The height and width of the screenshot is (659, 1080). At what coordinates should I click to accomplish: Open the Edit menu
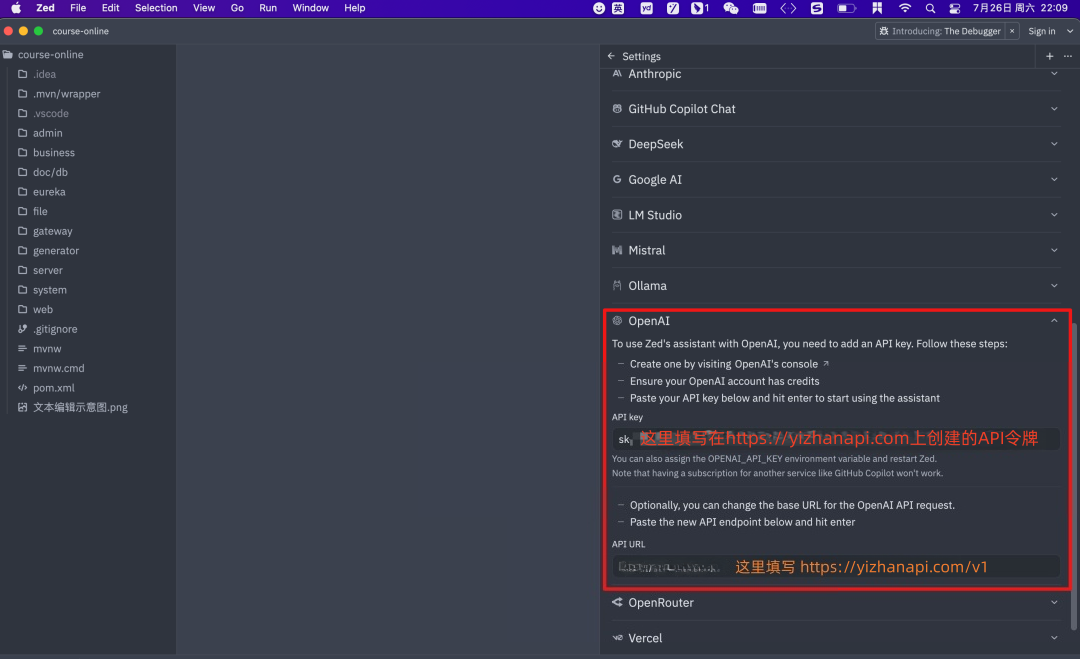click(x=110, y=8)
